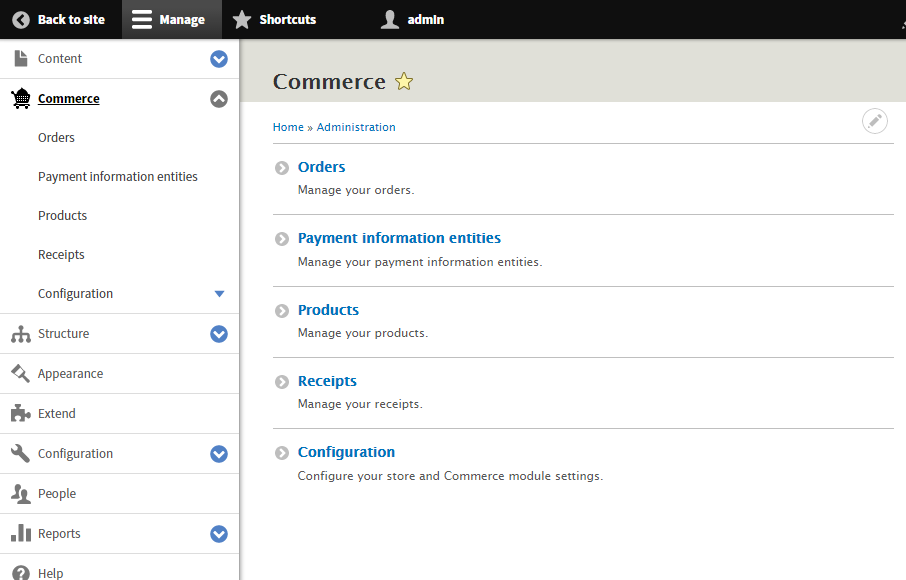Click the Commerce shopping cart icon
Viewport: 906px width, 580px height.
click(x=20, y=99)
